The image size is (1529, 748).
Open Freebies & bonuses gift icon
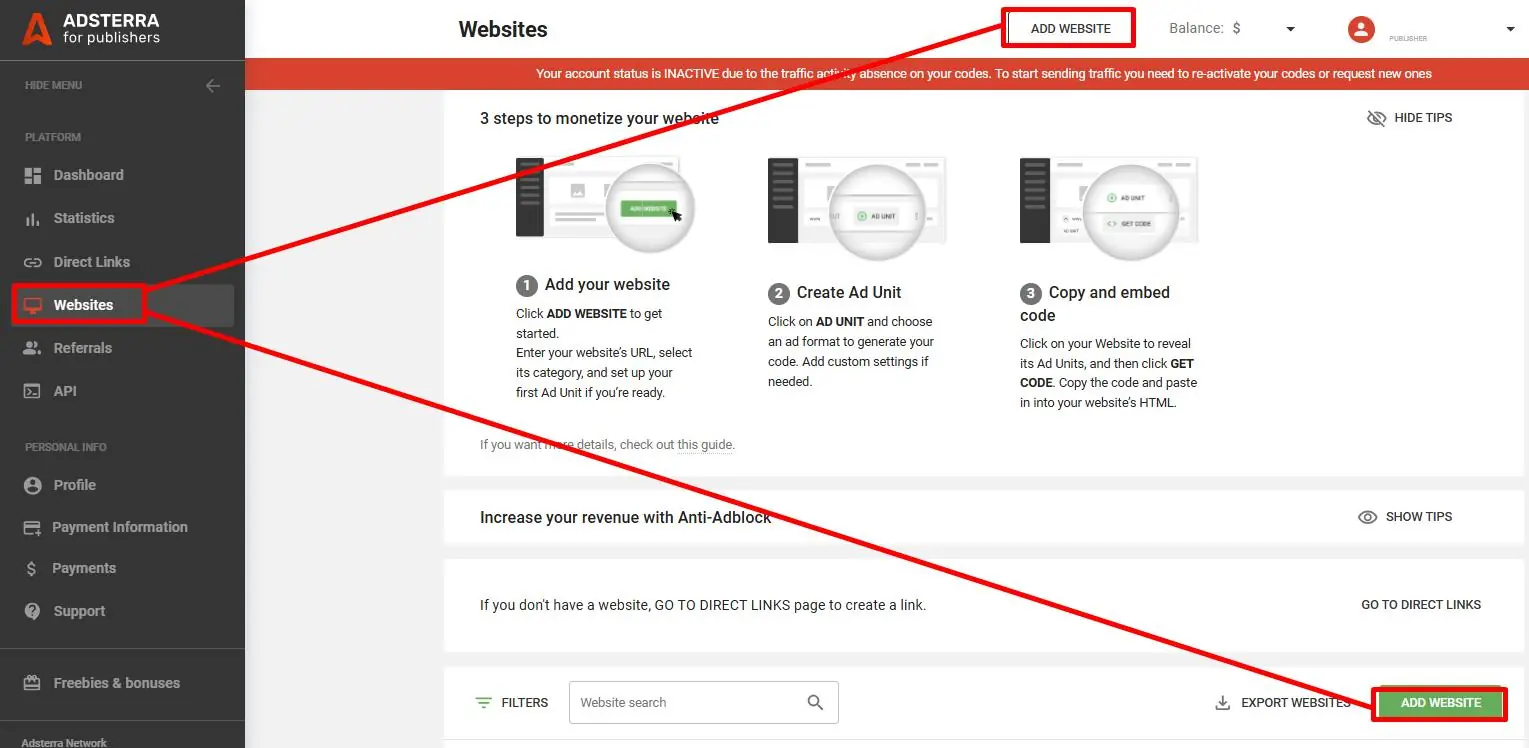click(x=33, y=683)
